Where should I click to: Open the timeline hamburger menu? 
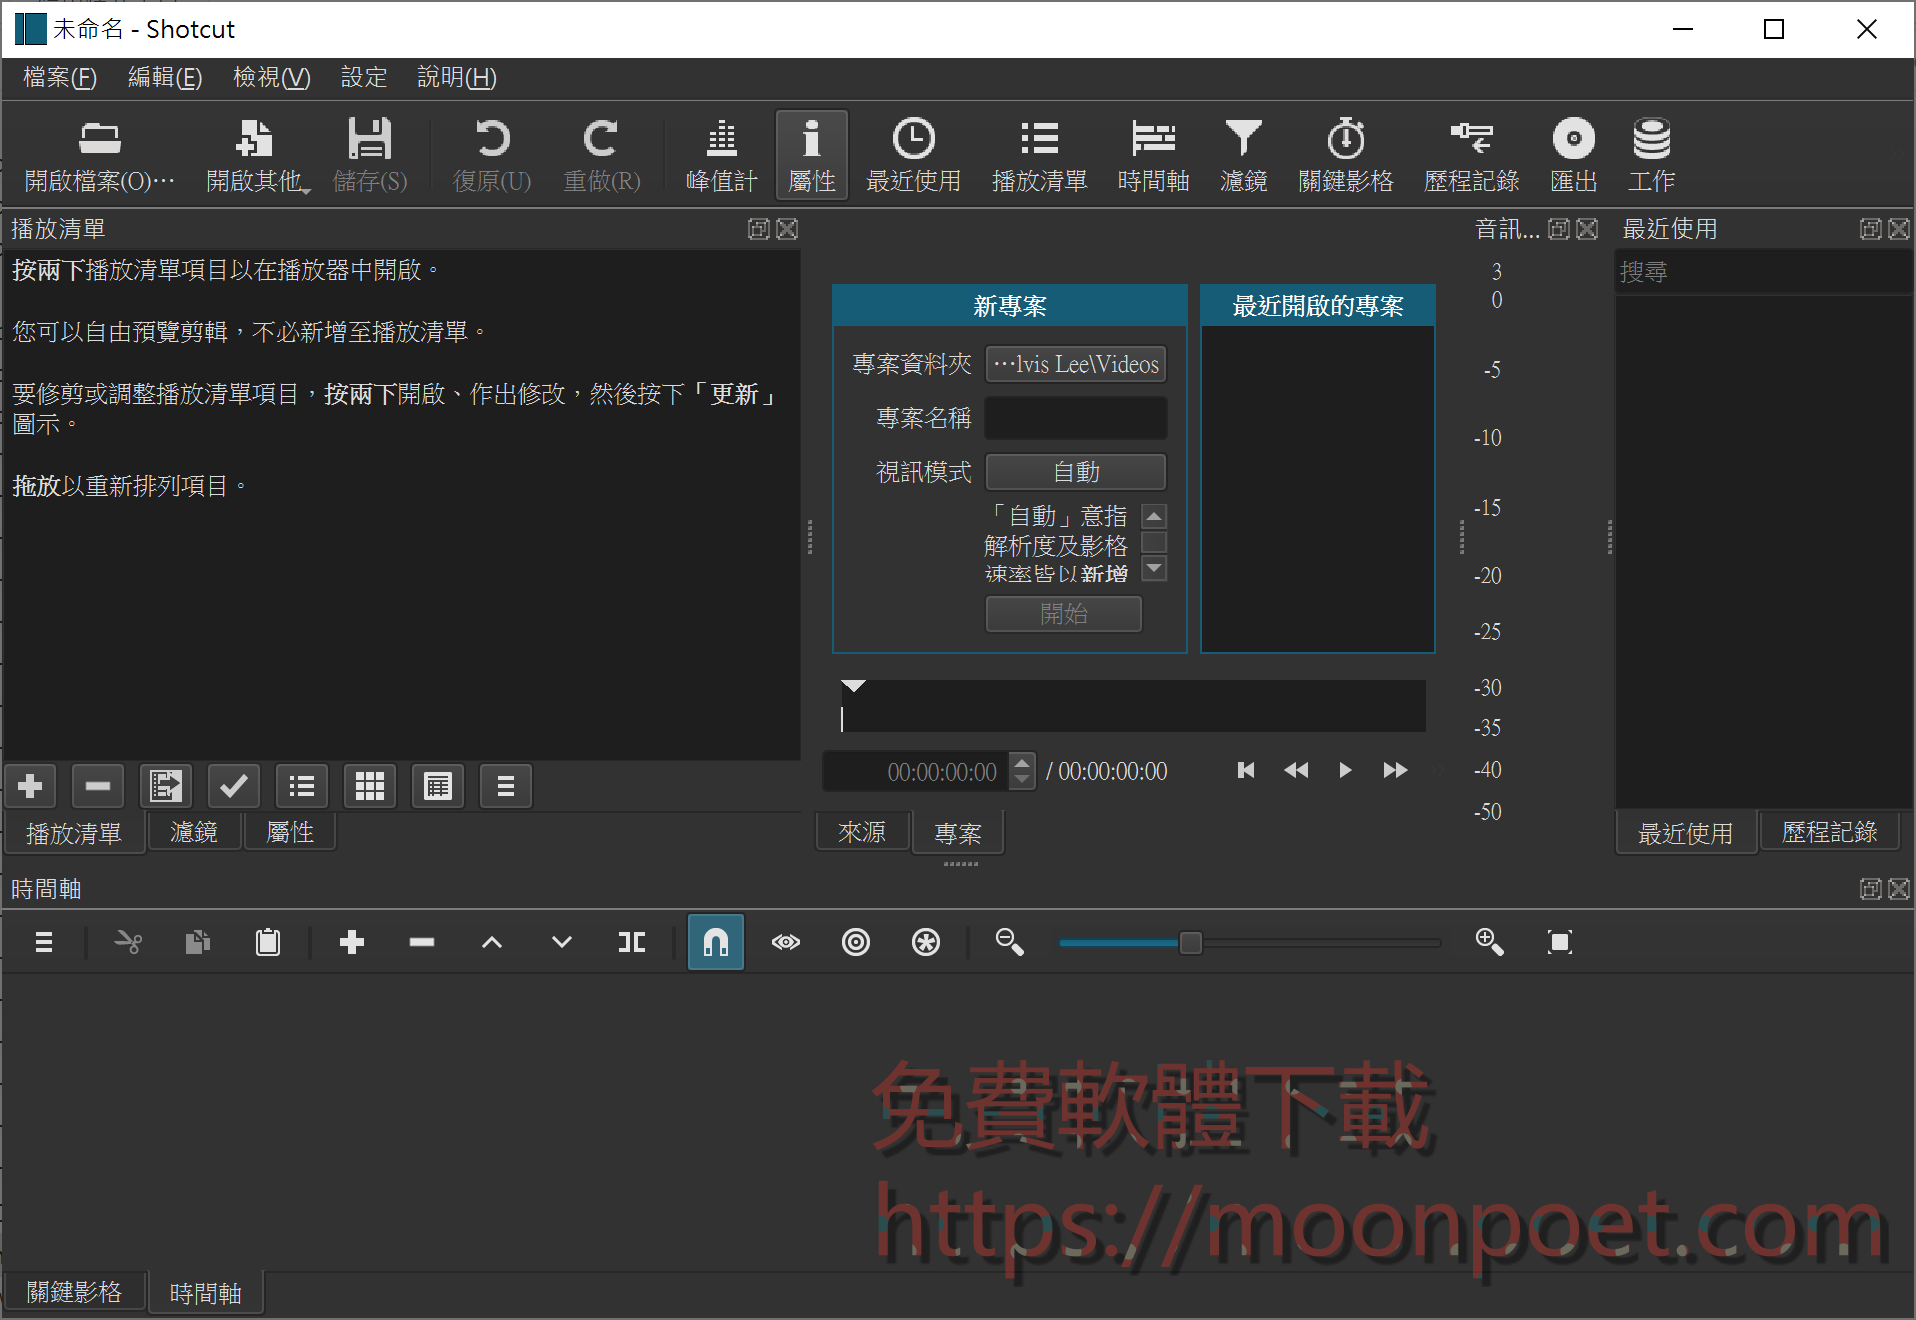coord(42,941)
